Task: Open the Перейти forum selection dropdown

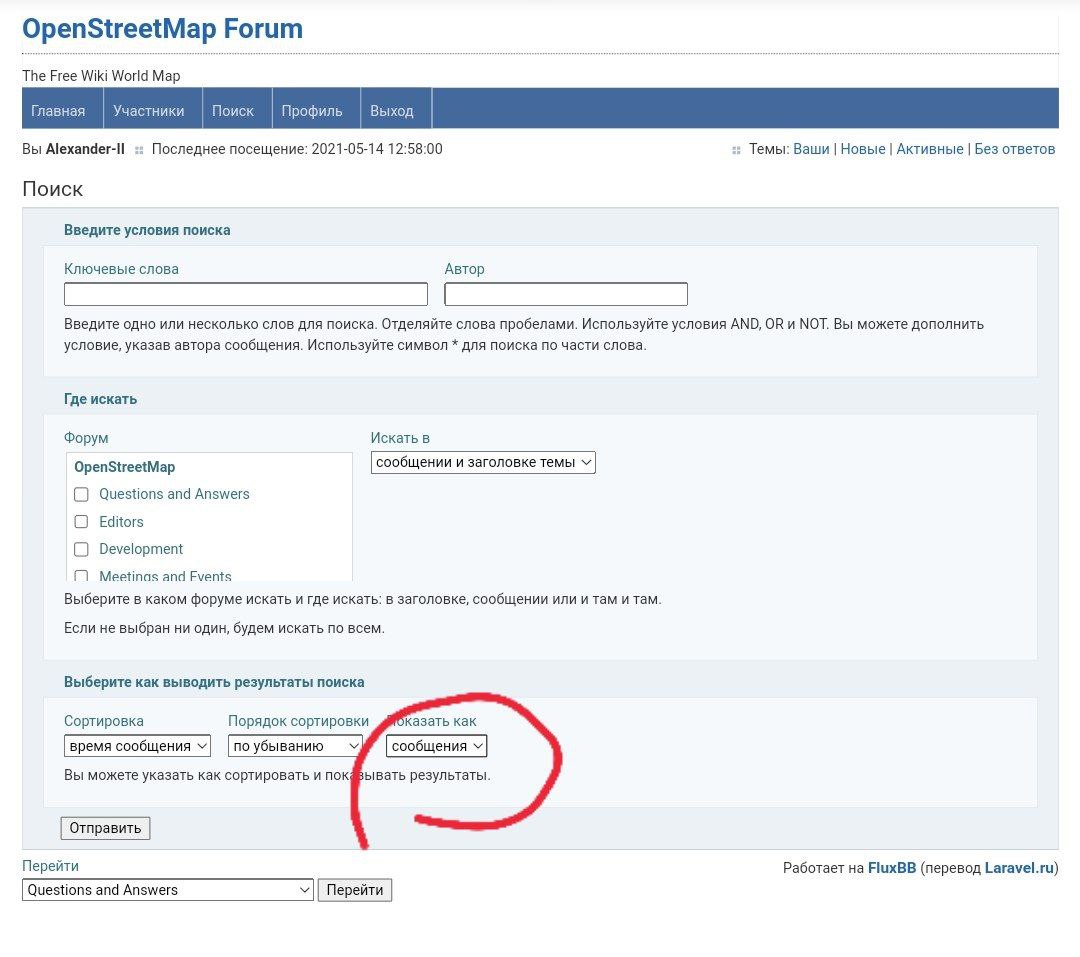Action: tap(168, 890)
